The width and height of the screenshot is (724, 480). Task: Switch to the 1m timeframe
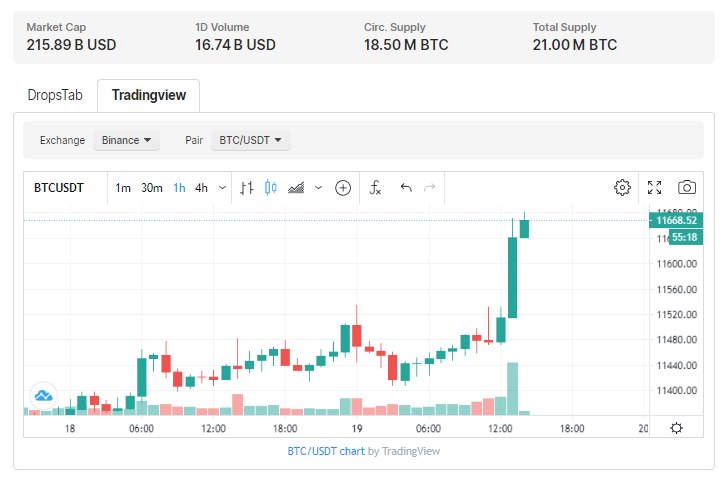[123, 187]
